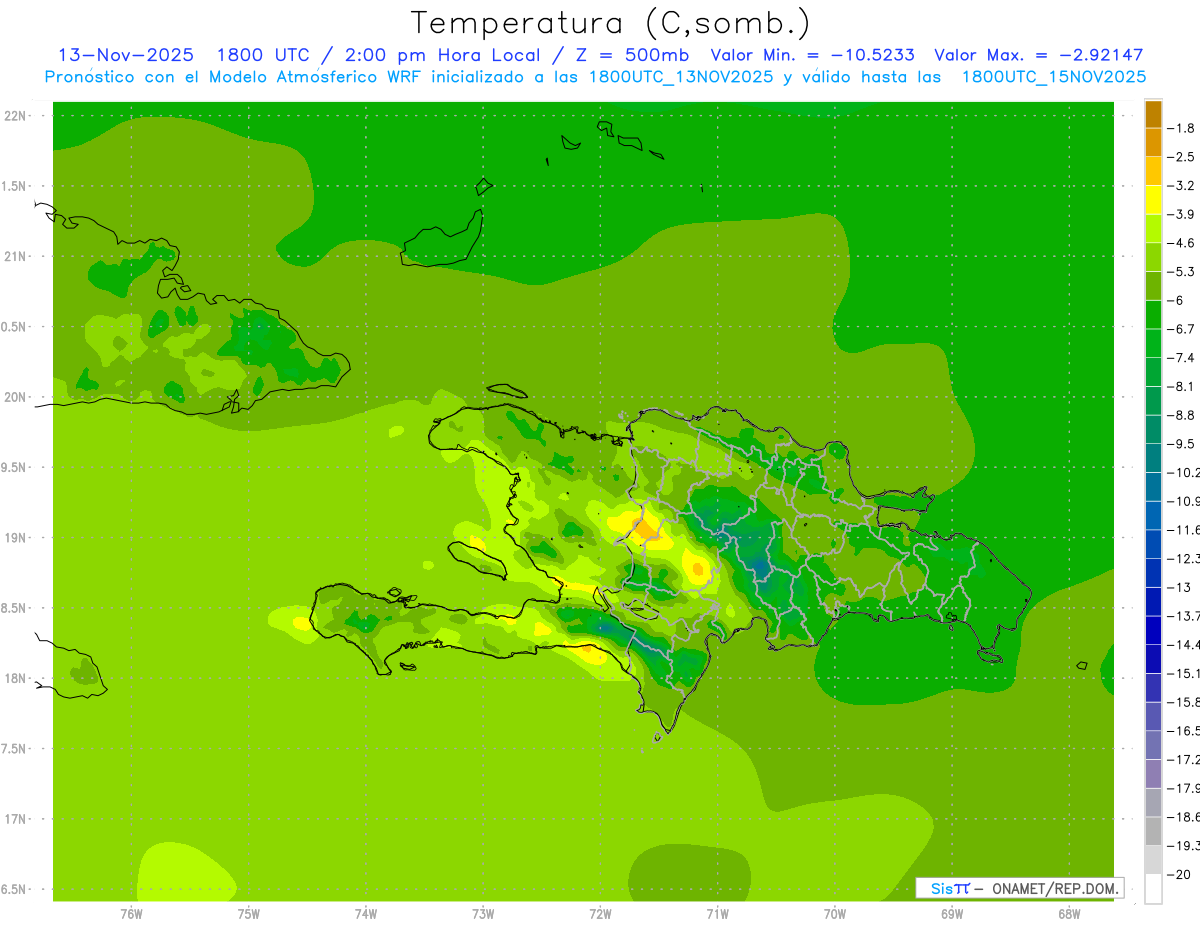Click "Valor Max. = -2.92147"

click(1039, 55)
